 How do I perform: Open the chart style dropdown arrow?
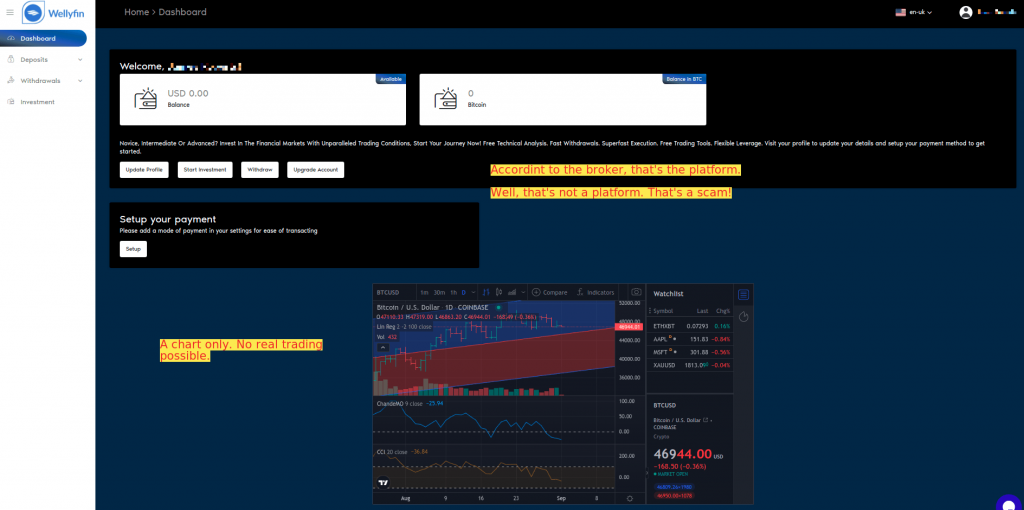click(x=523, y=293)
